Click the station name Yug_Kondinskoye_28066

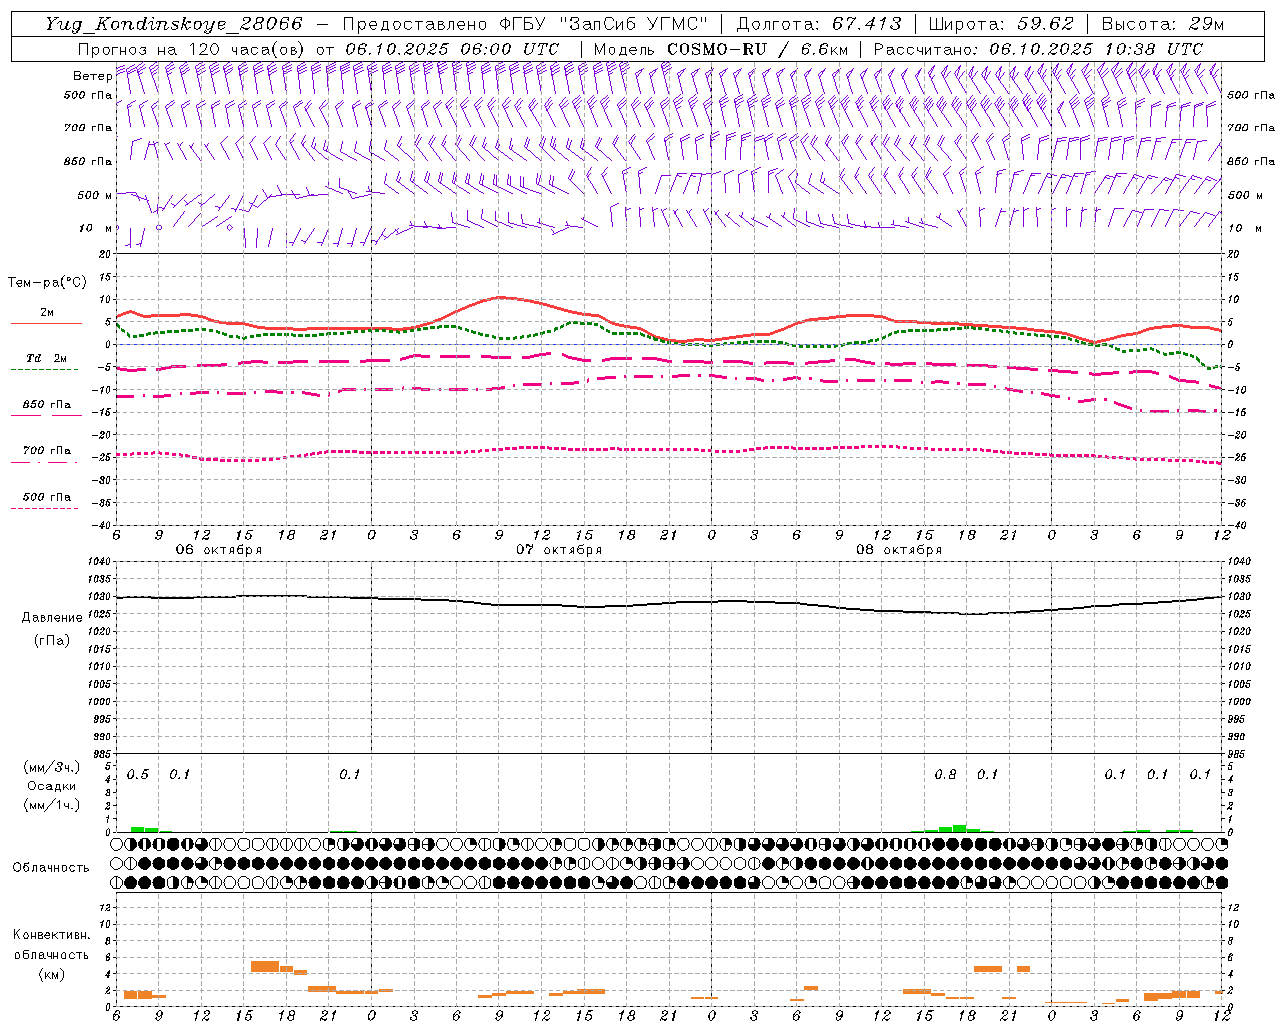175,24
